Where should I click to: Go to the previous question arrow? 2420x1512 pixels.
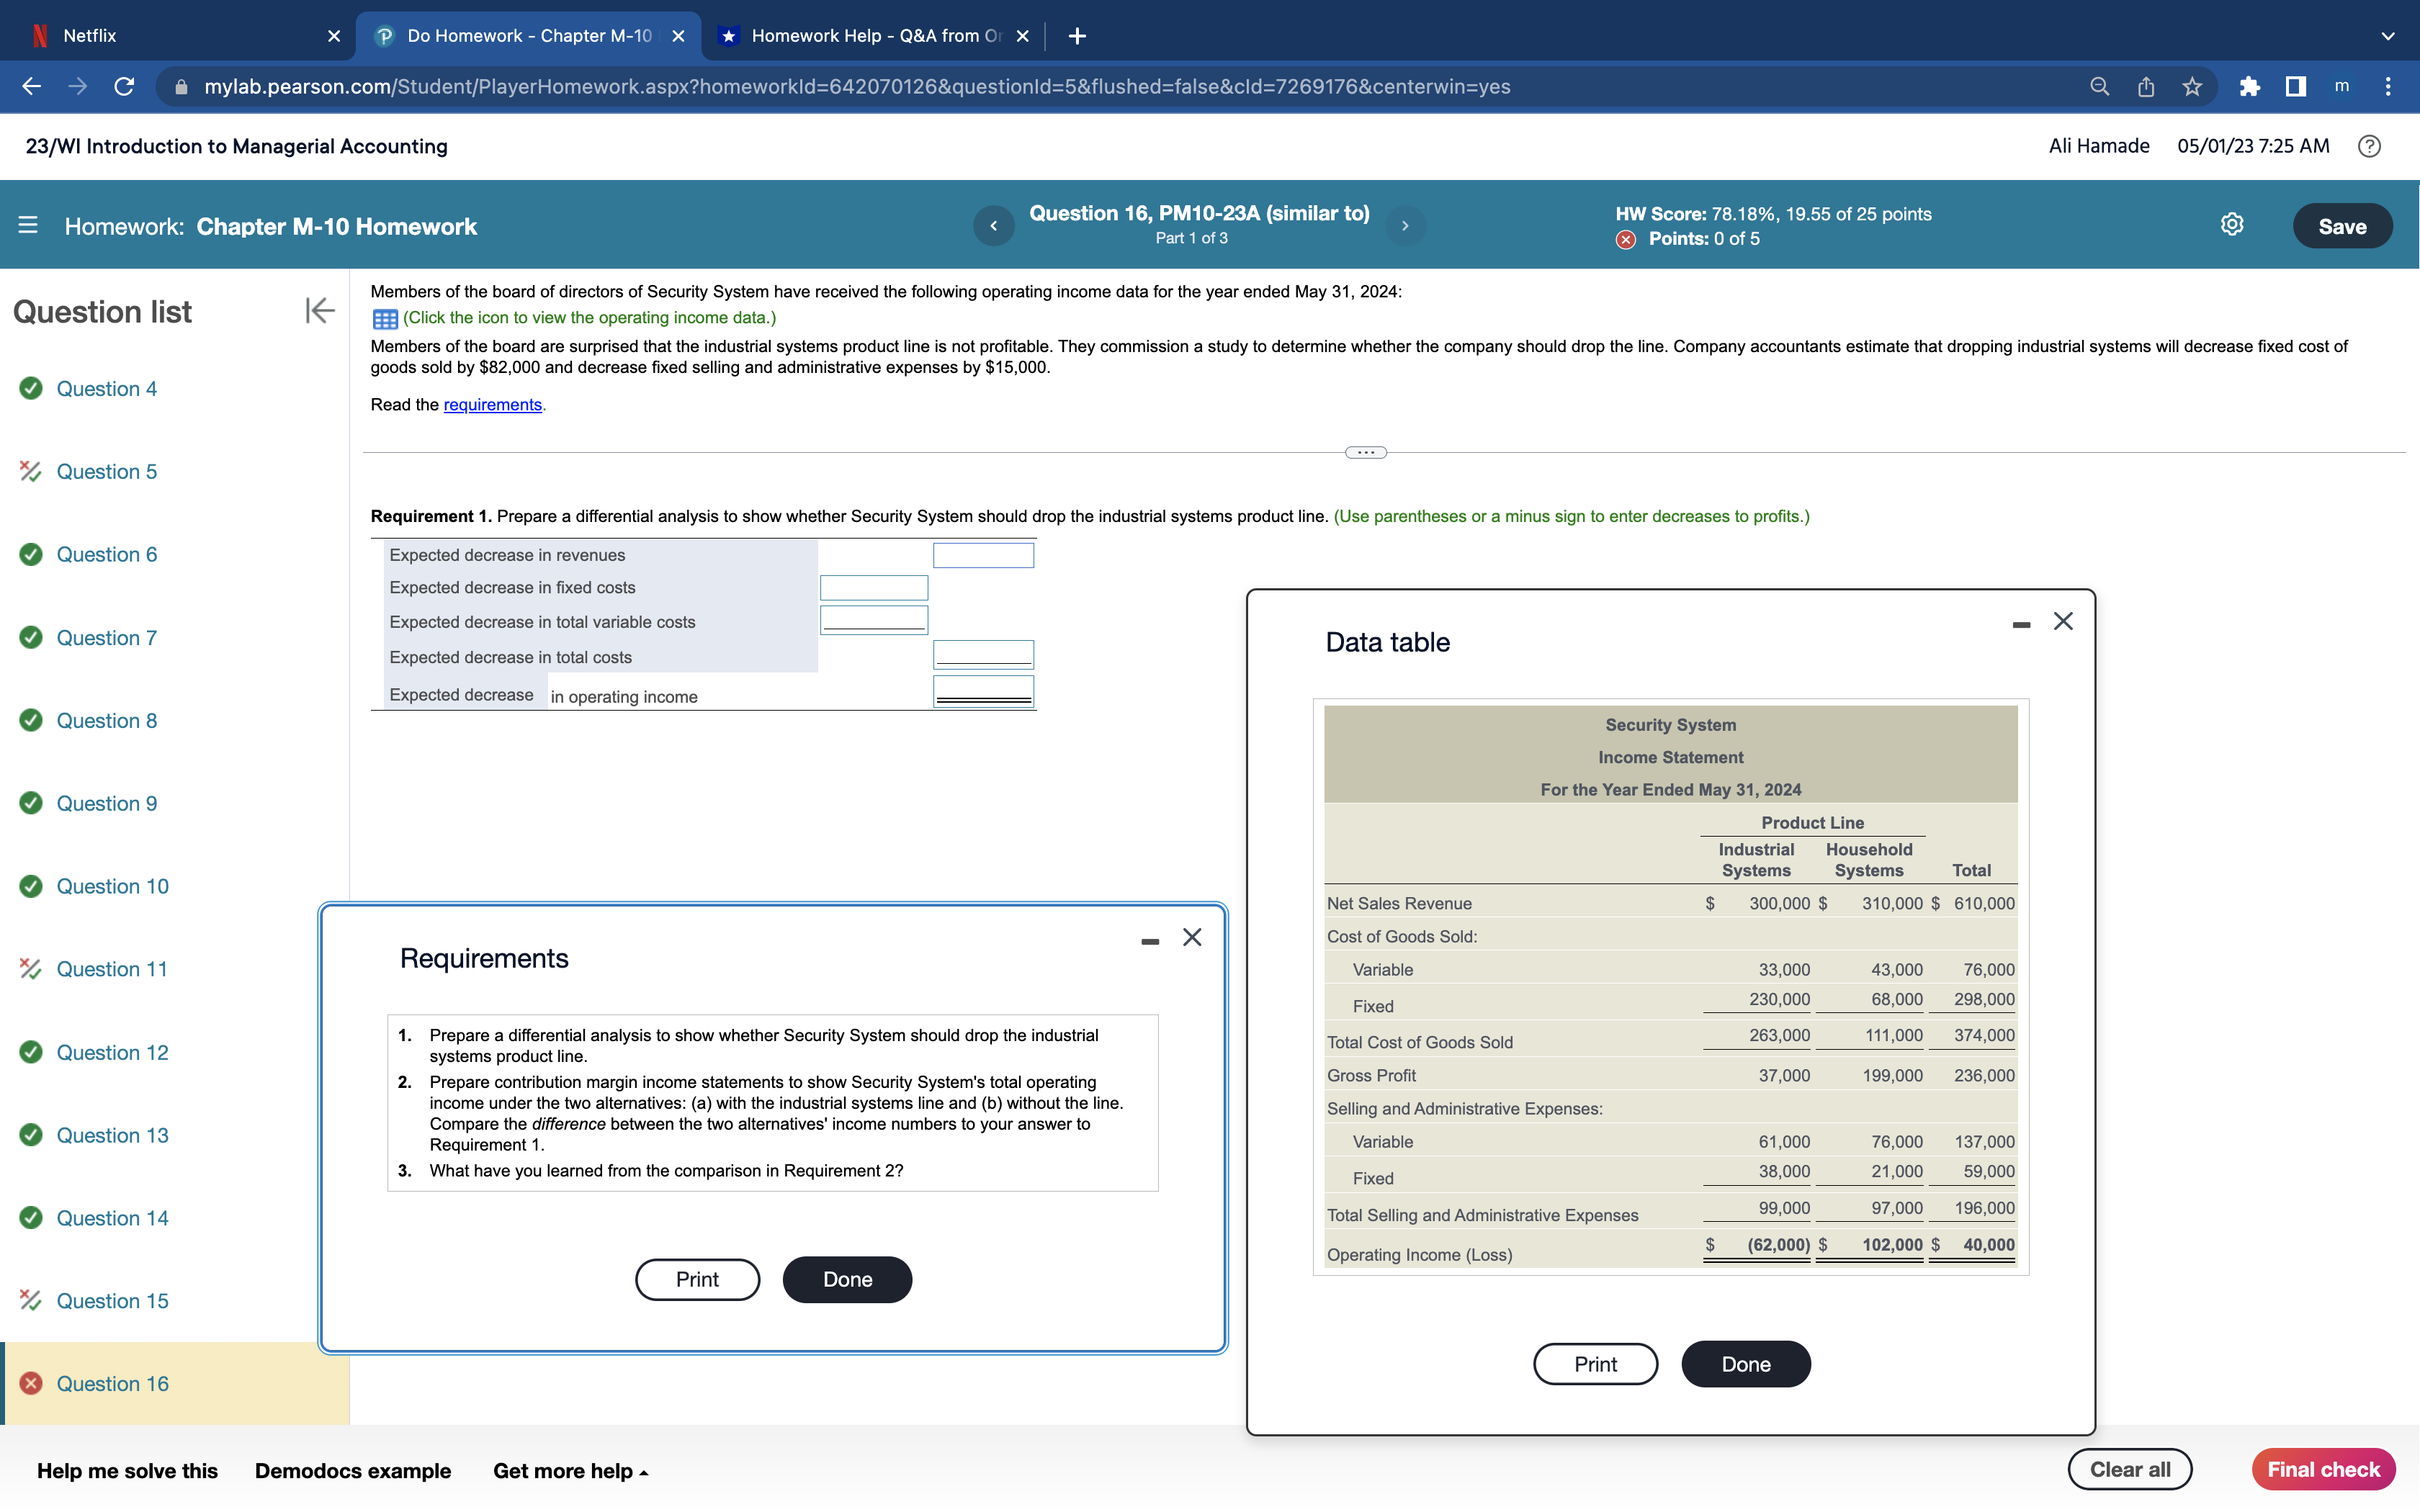tap(993, 226)
